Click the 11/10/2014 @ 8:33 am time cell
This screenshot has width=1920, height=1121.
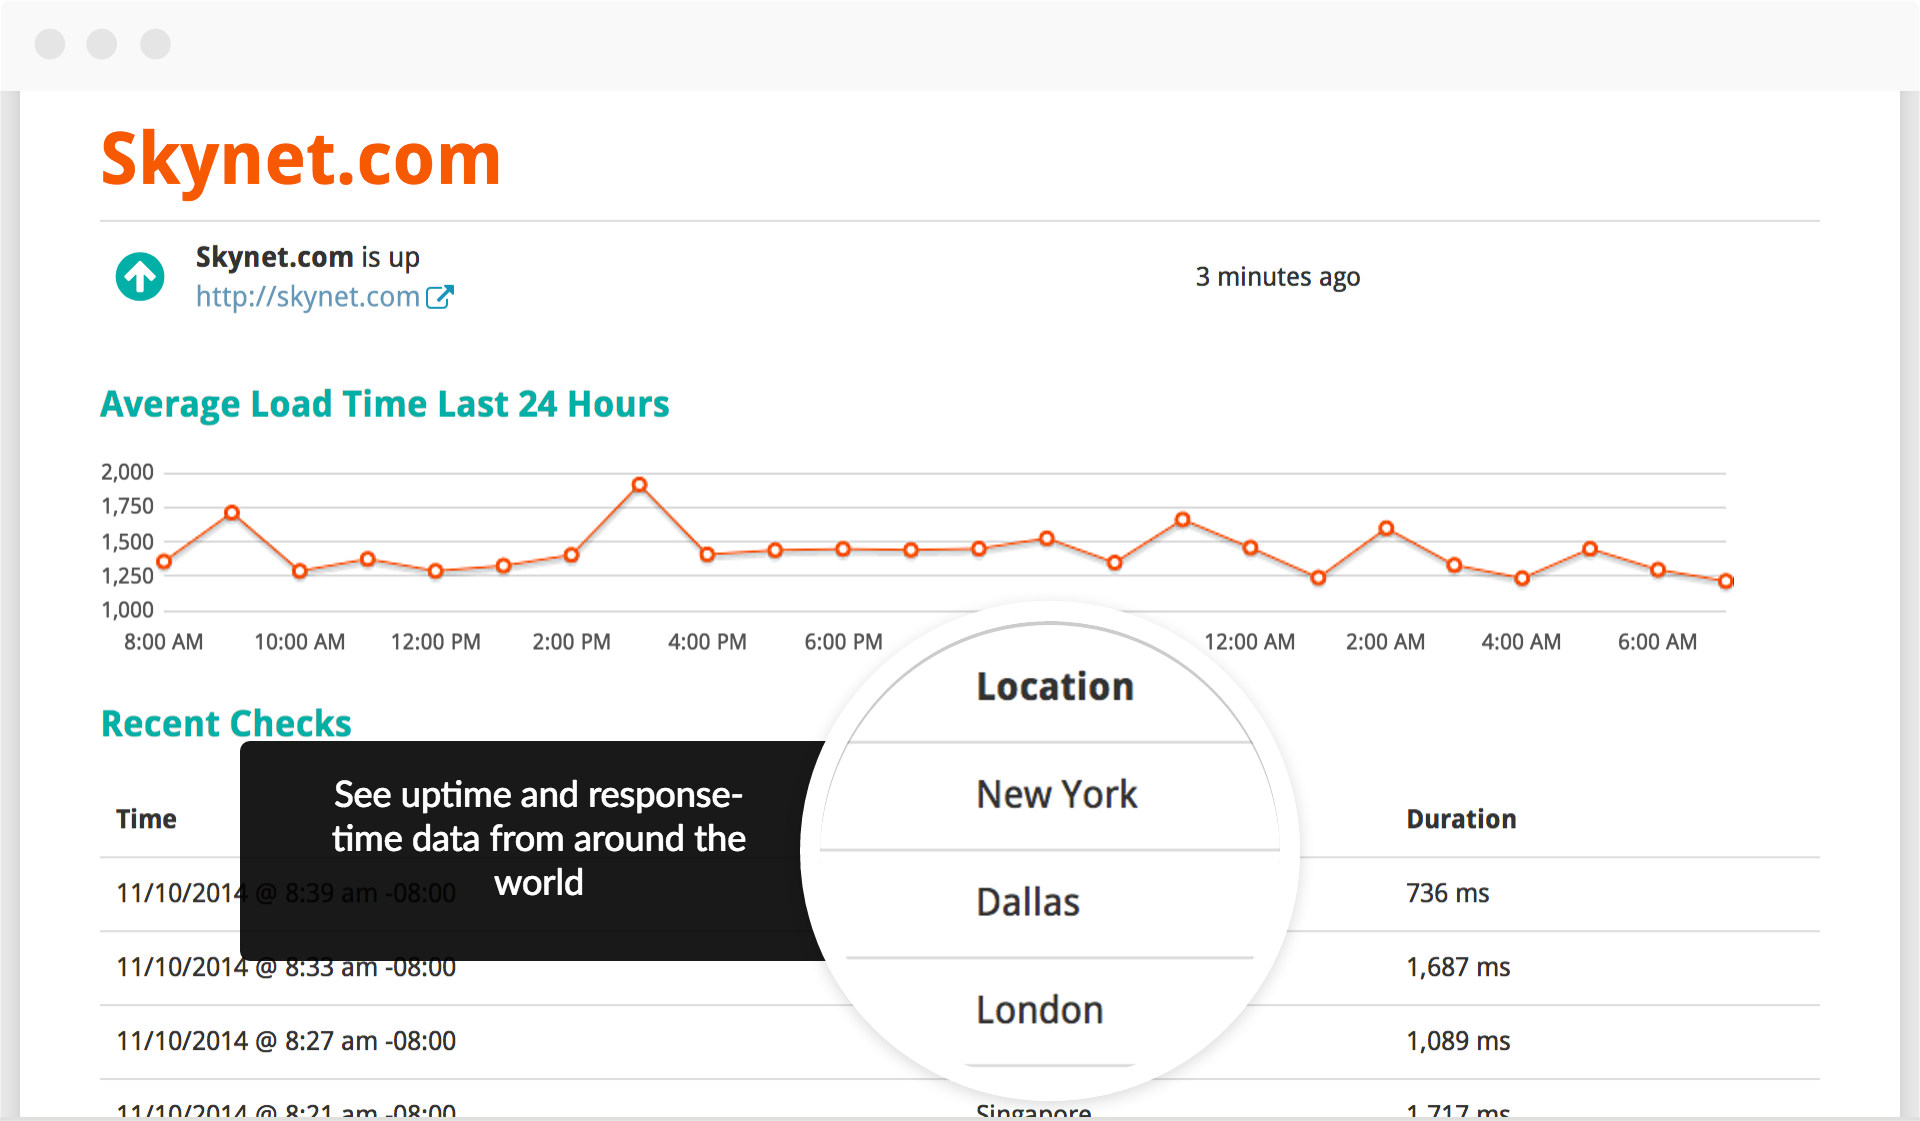tap(286, 967)
